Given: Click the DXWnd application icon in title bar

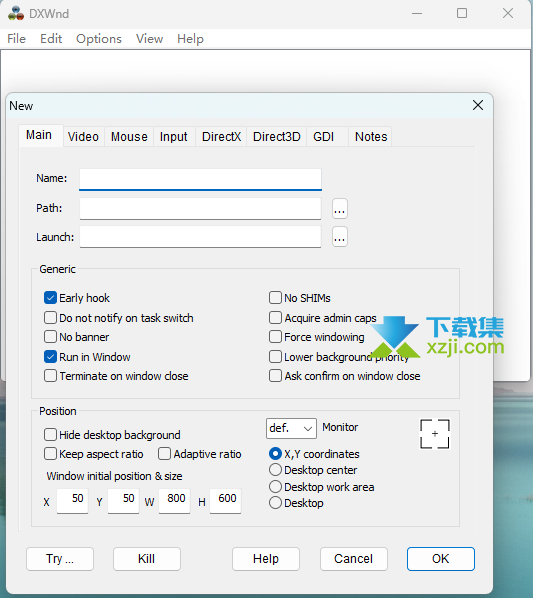Looking at the screenshot, I should (16, 14).
